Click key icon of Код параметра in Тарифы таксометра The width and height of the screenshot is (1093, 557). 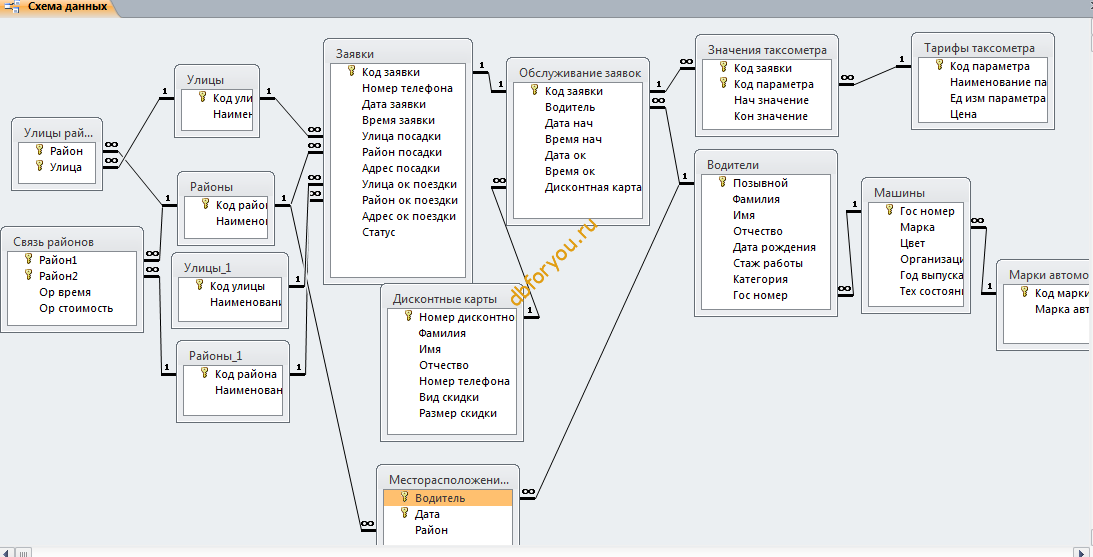940,66
